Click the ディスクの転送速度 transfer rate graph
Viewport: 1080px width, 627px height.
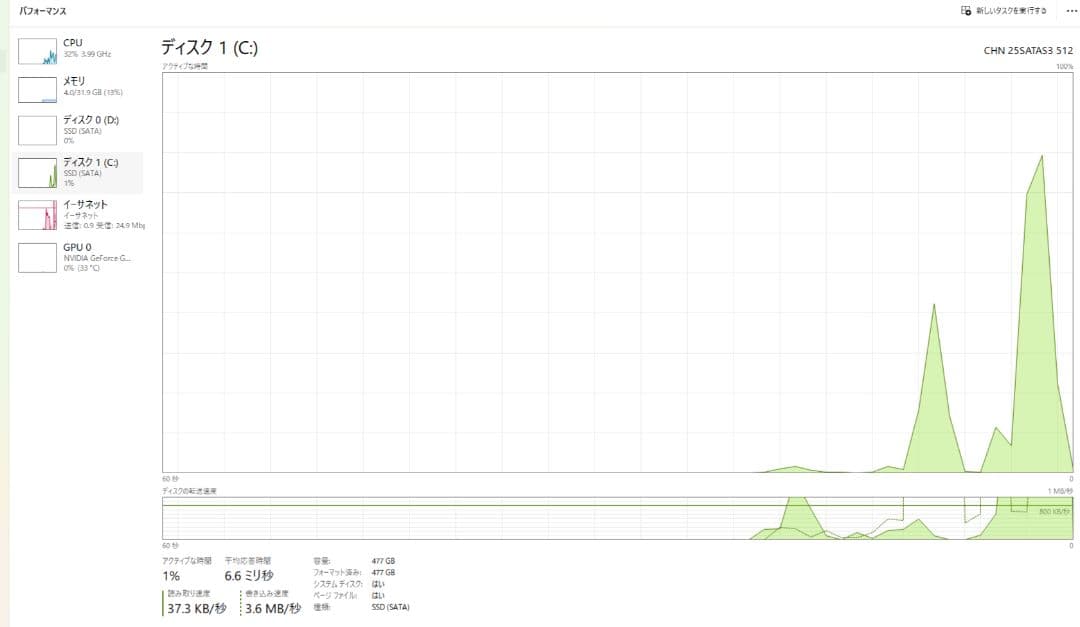(616, 518)
